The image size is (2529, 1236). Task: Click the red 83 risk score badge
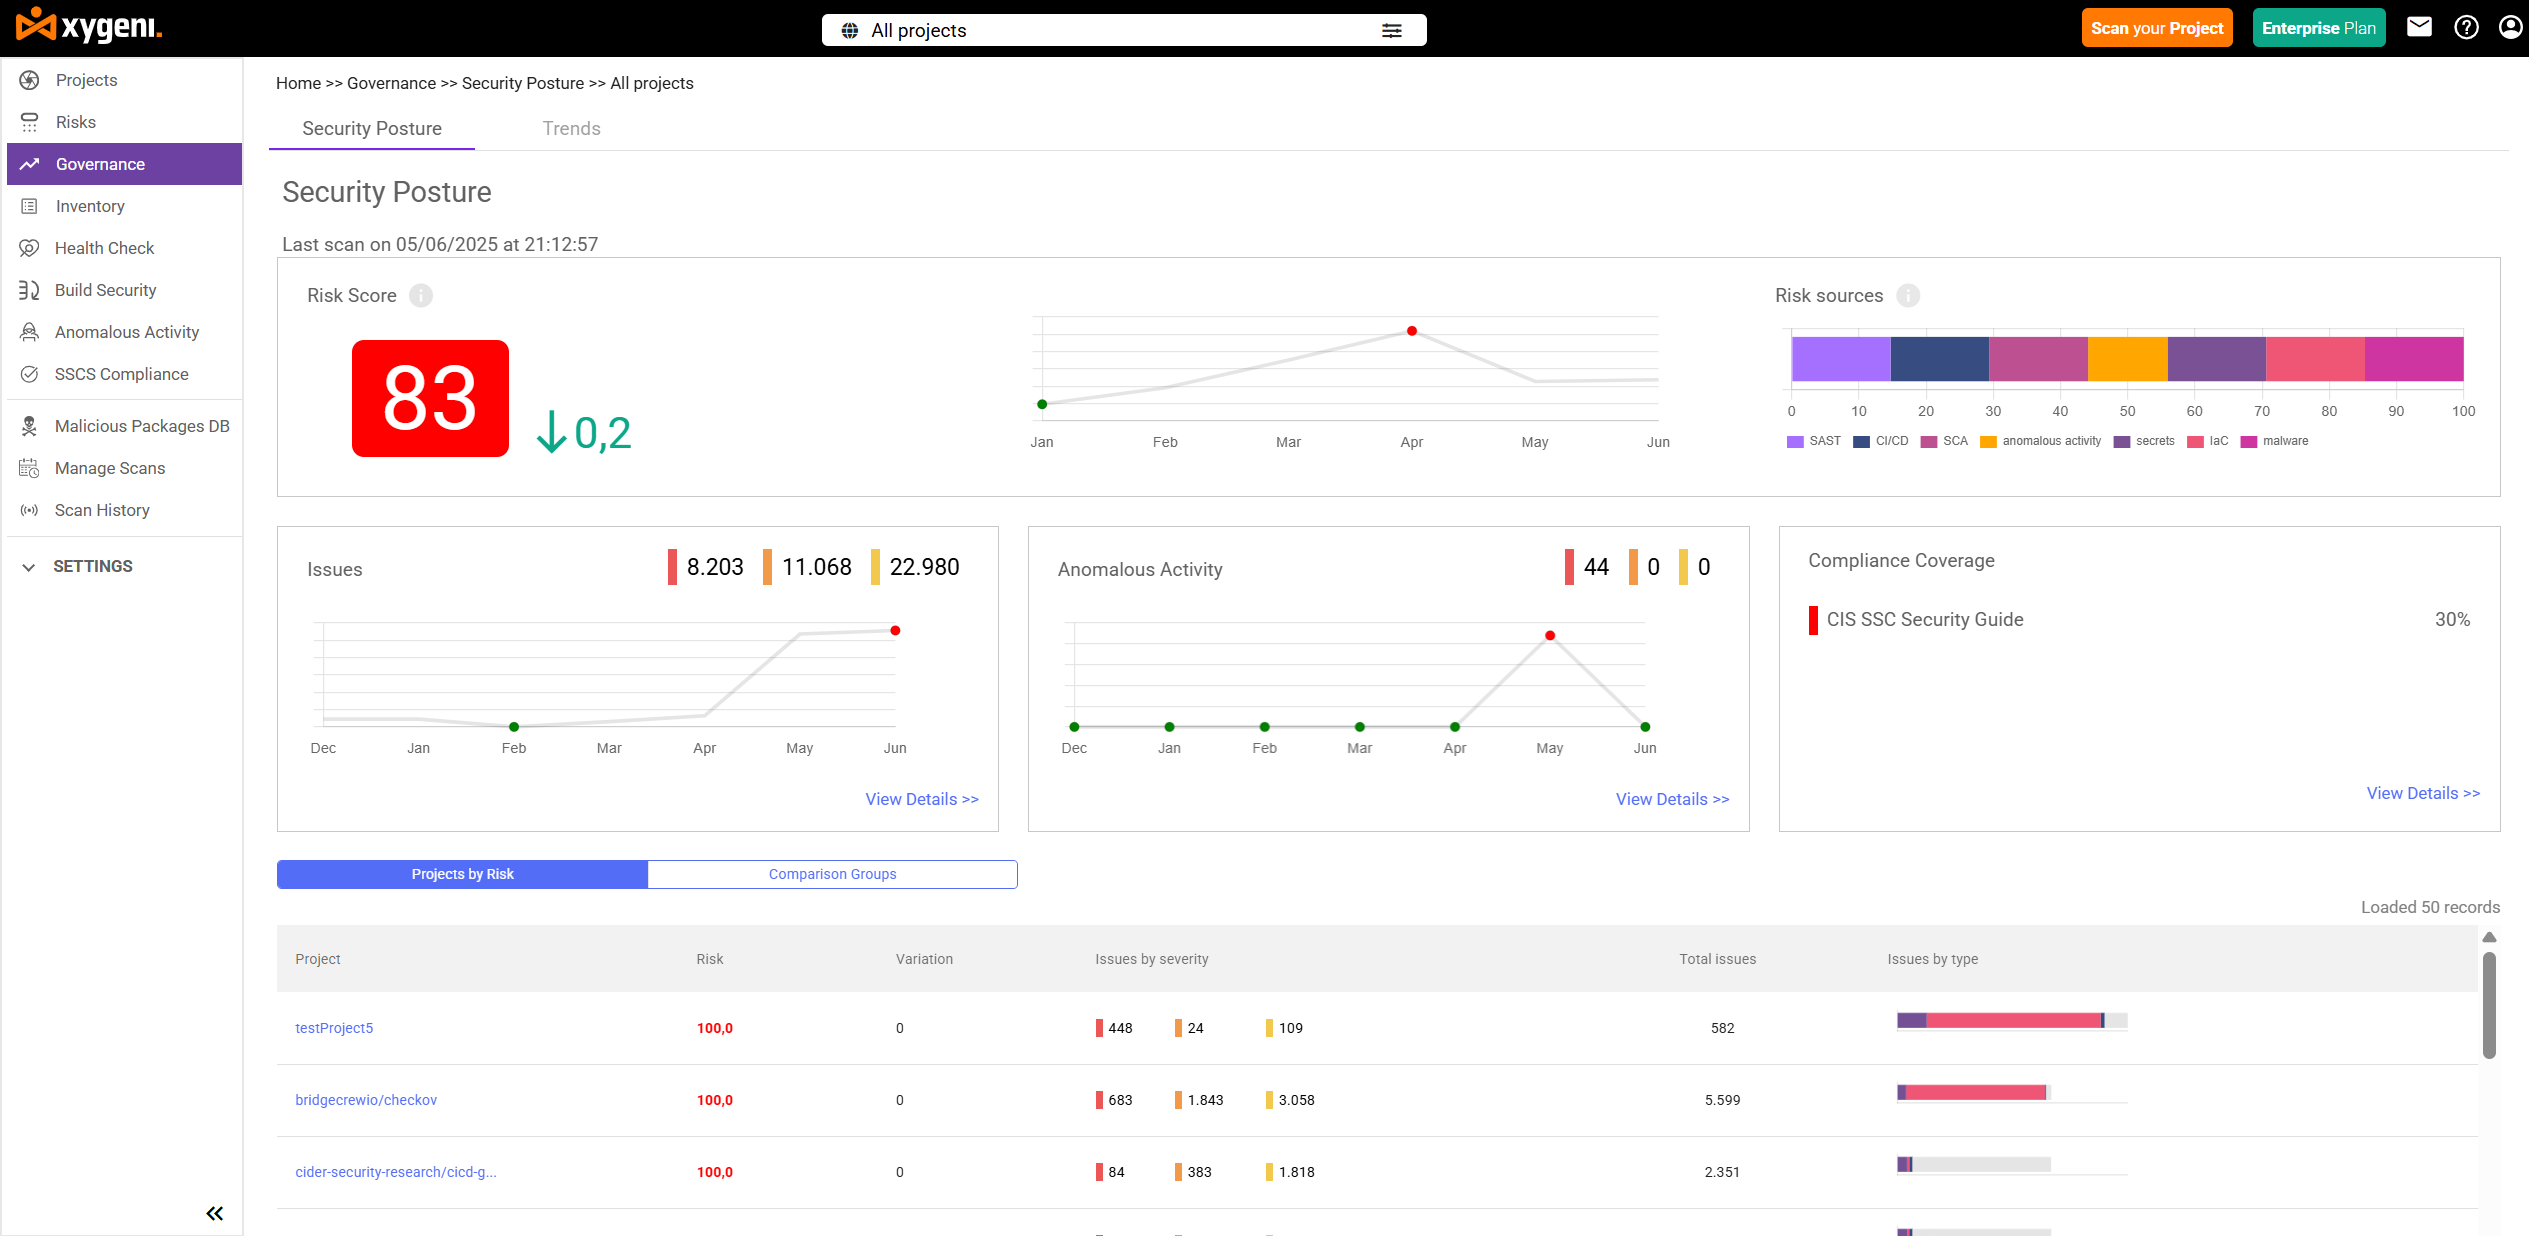[x=430, y=398]
